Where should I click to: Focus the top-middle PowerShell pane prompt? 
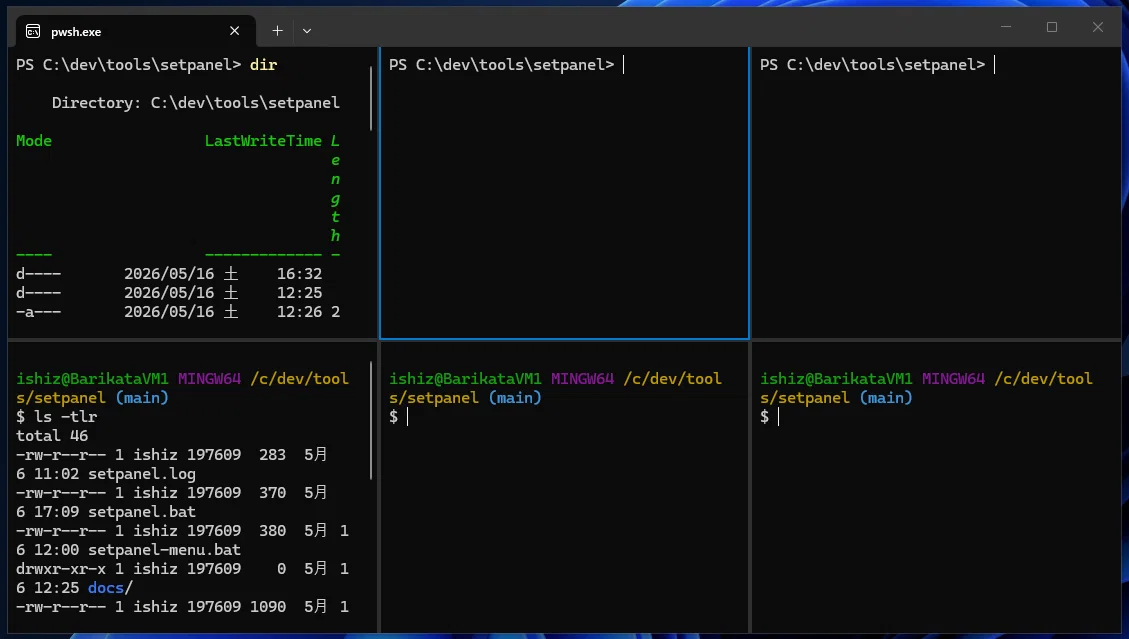[x=502, y=65]
